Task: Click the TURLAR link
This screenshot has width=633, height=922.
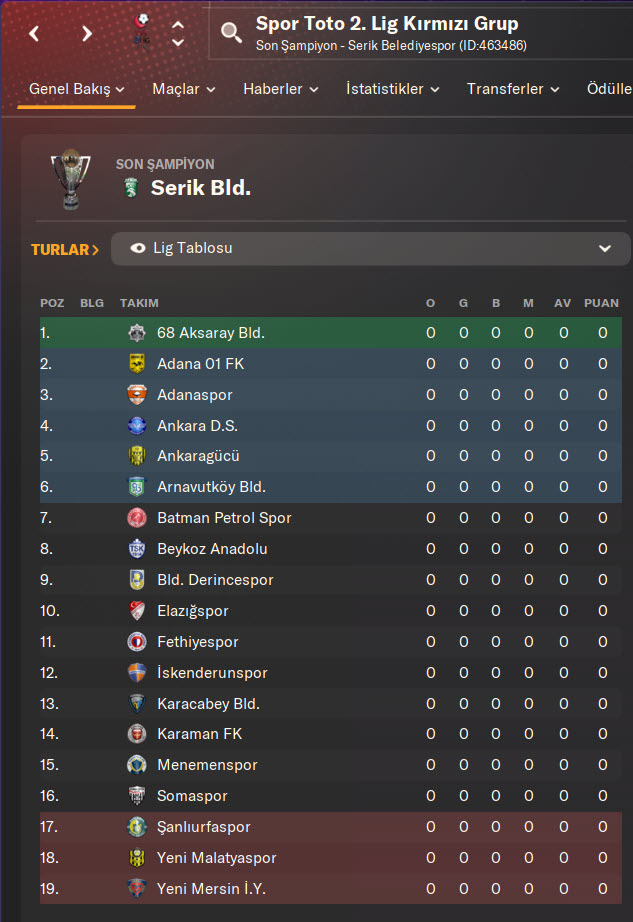Action: [65, 249]
